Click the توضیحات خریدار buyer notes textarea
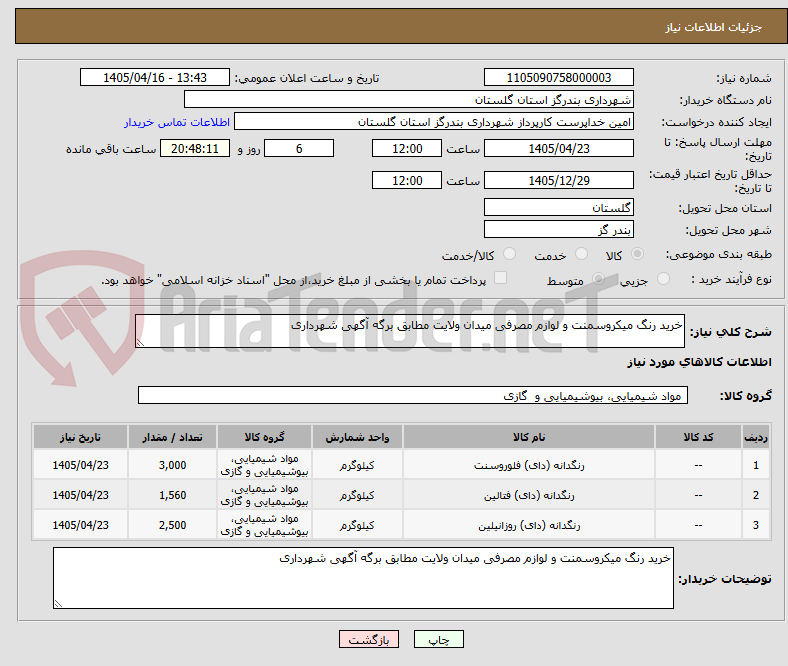The height and width of the screenshot is (666, 788). tap(363, 578)
